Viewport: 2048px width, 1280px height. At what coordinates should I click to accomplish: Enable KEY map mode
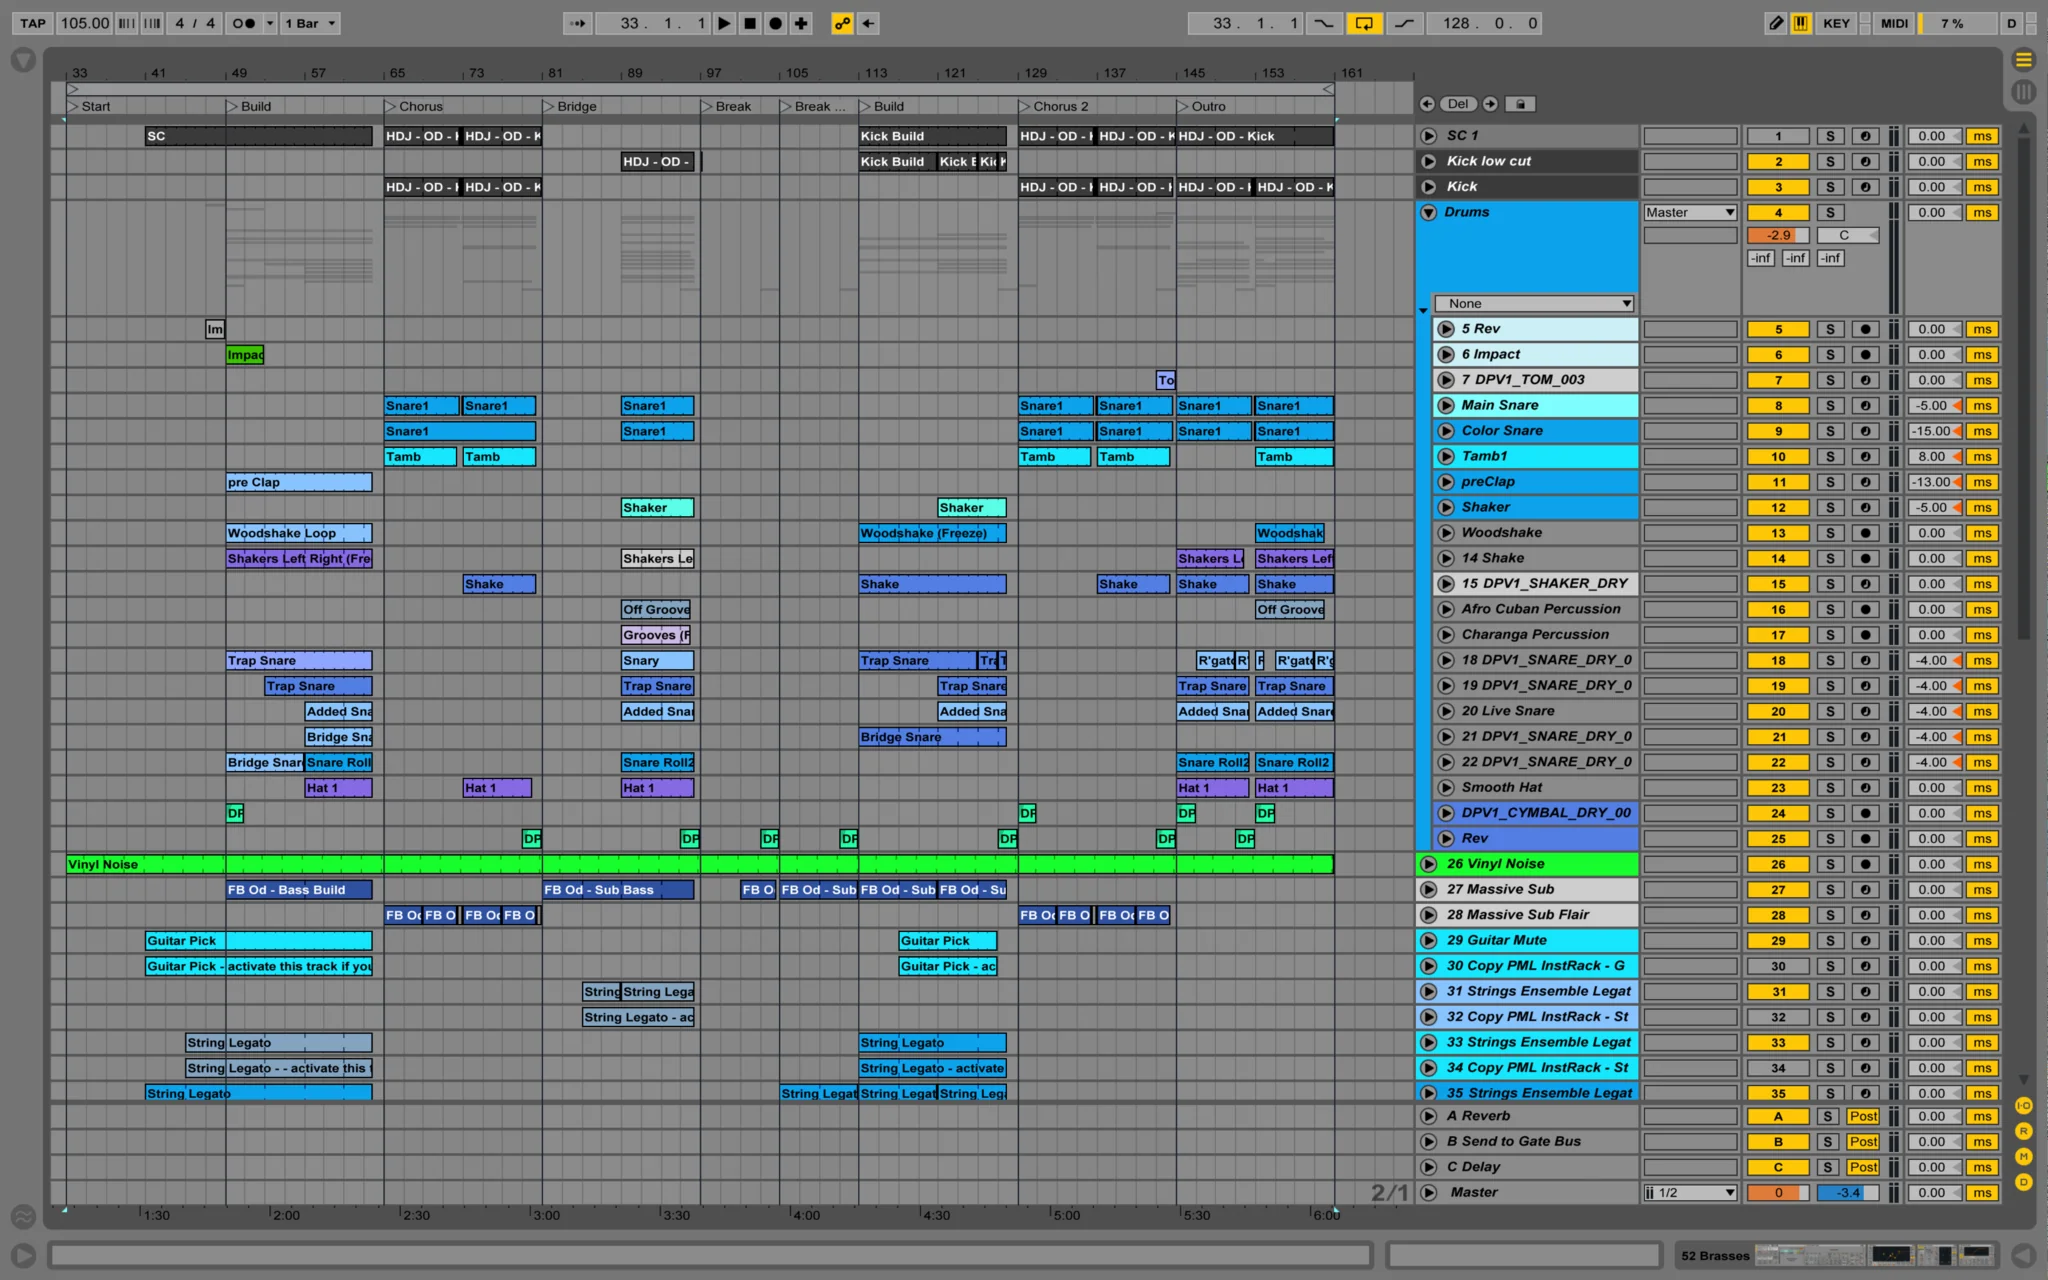pyautogui.click(x=1836, y=23)
